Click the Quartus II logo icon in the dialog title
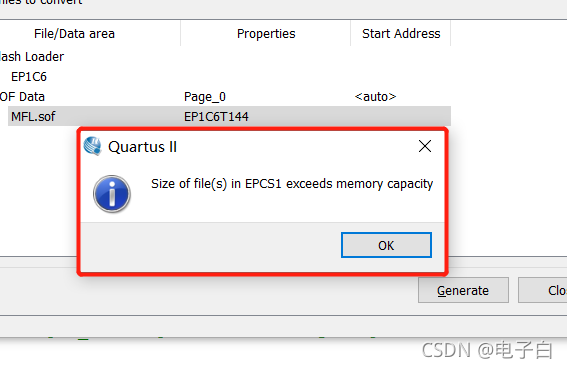The width and height of the screenshot is (567, 368). (x=92, y=146)
